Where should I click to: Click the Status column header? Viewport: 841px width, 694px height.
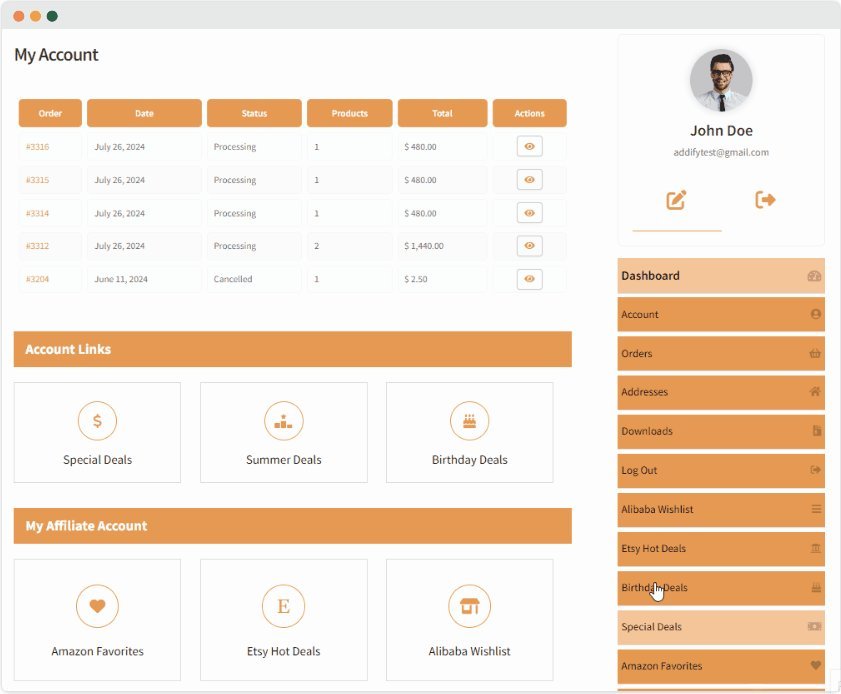point(254,113)
